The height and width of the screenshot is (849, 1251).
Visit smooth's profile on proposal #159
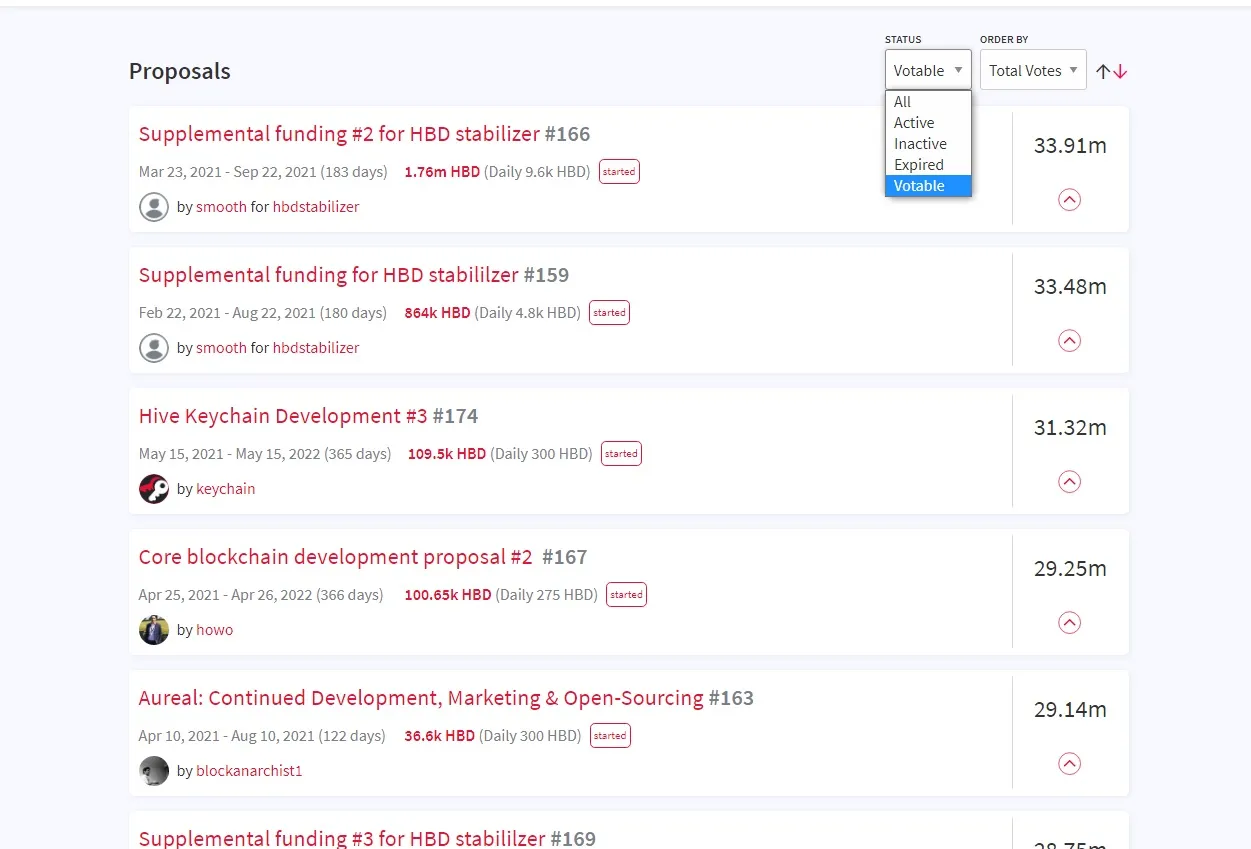(221, 348)
